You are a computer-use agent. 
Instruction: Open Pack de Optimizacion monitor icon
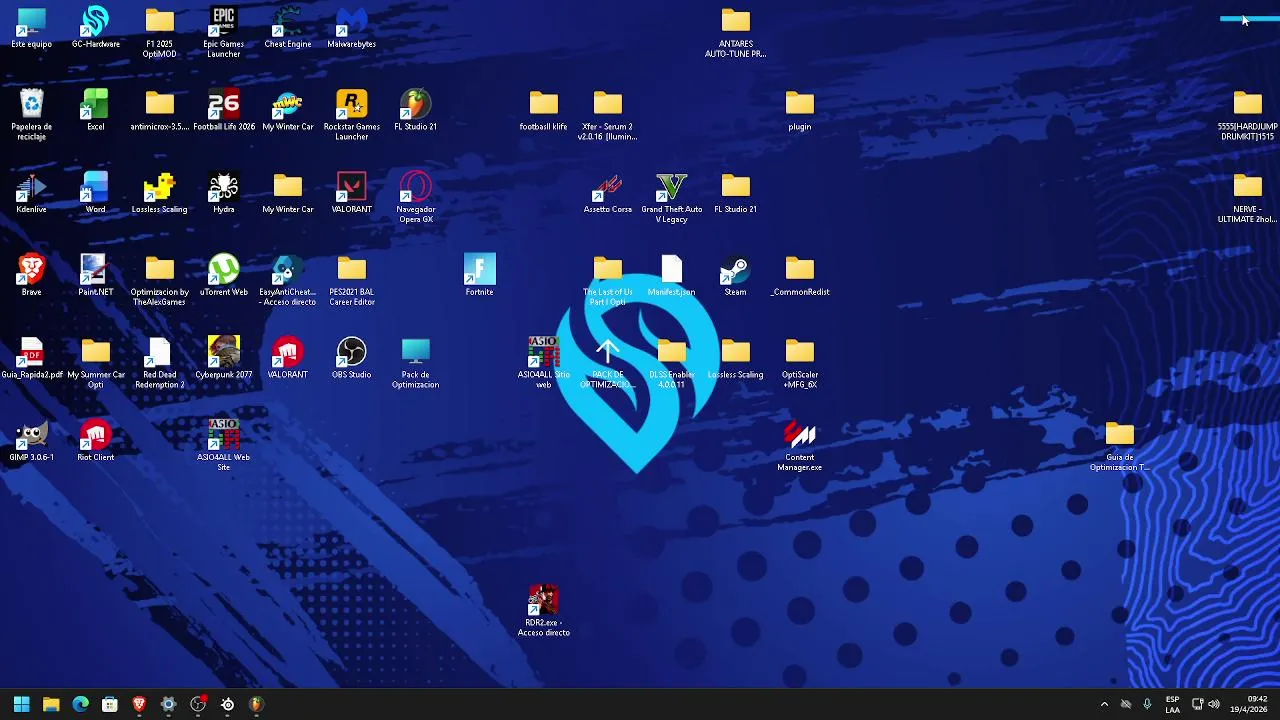click(415, 363)
